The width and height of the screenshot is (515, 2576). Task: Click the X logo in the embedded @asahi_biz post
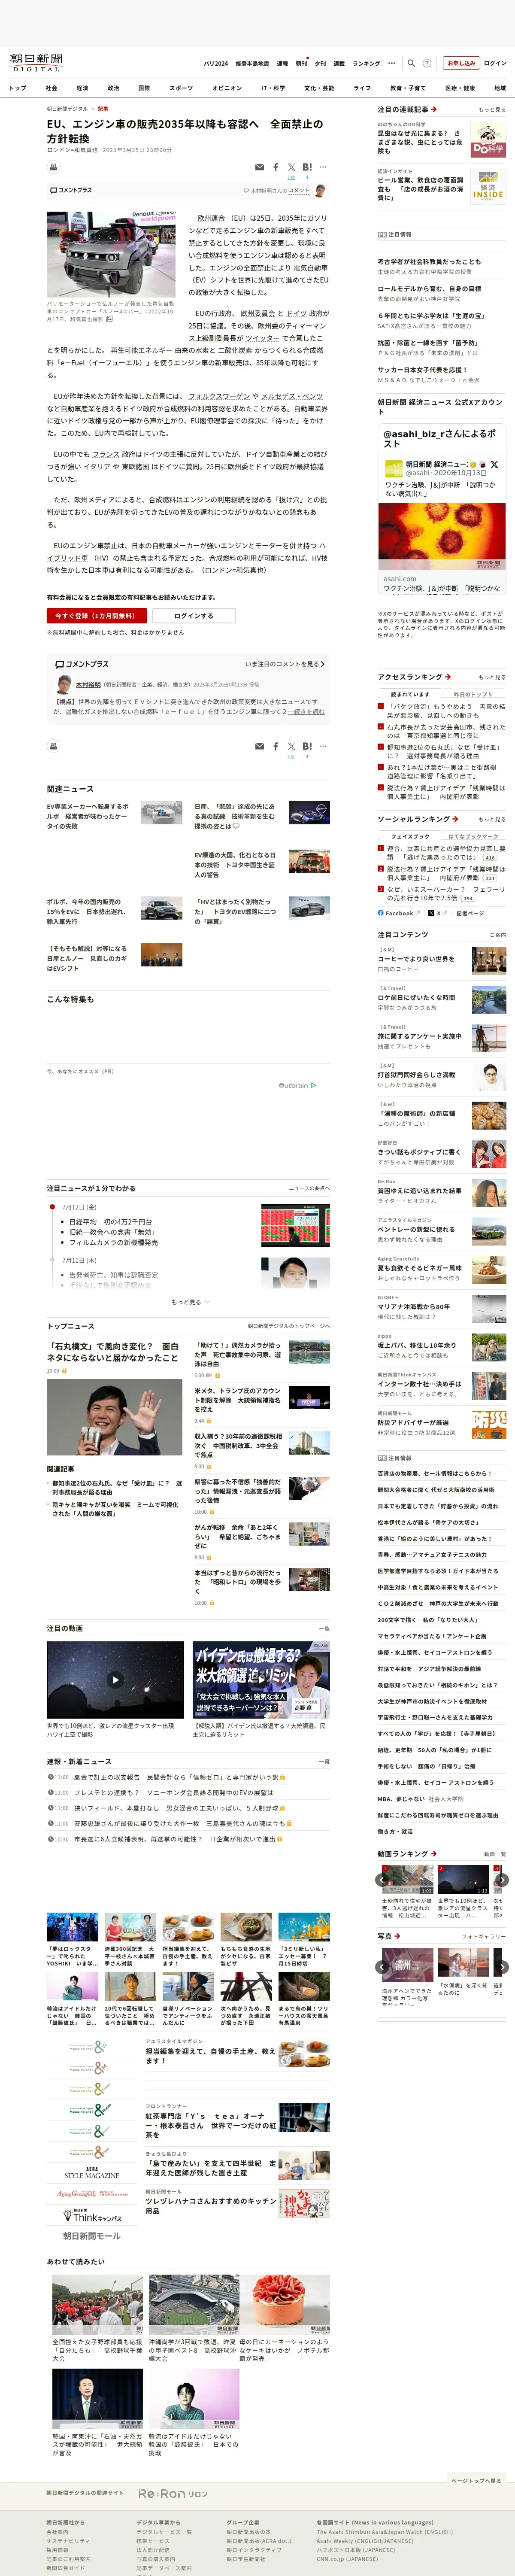click(494, 464)
